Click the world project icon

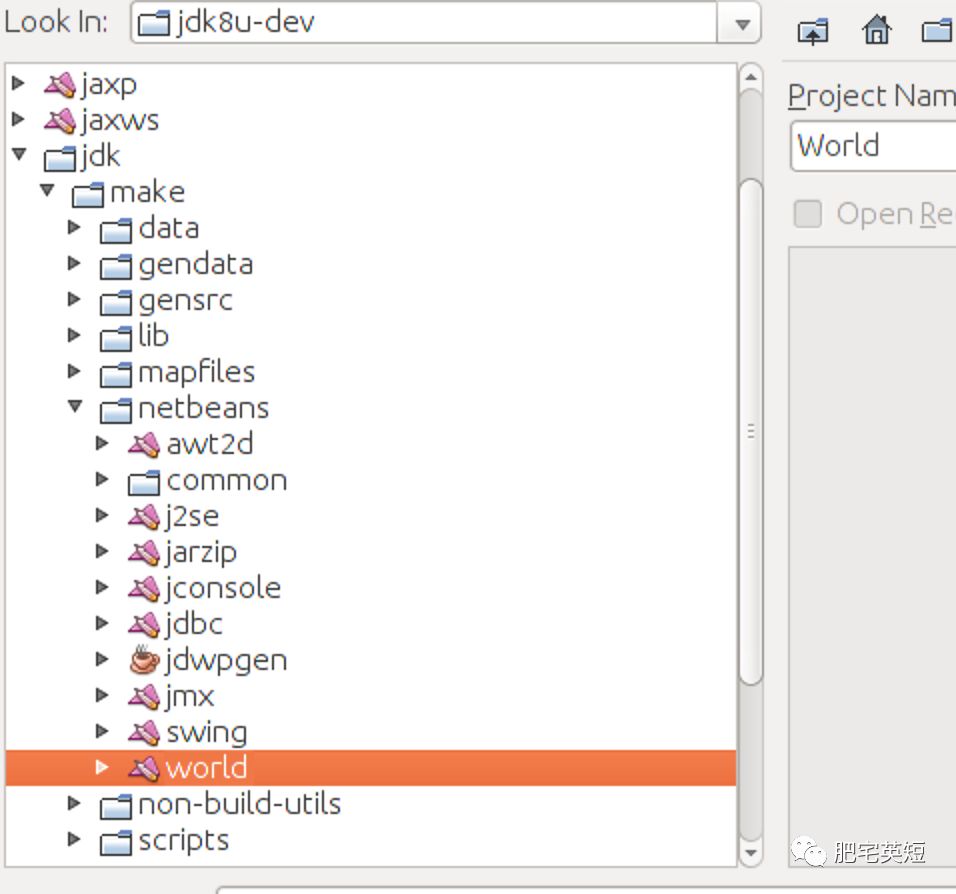(144, 769)
